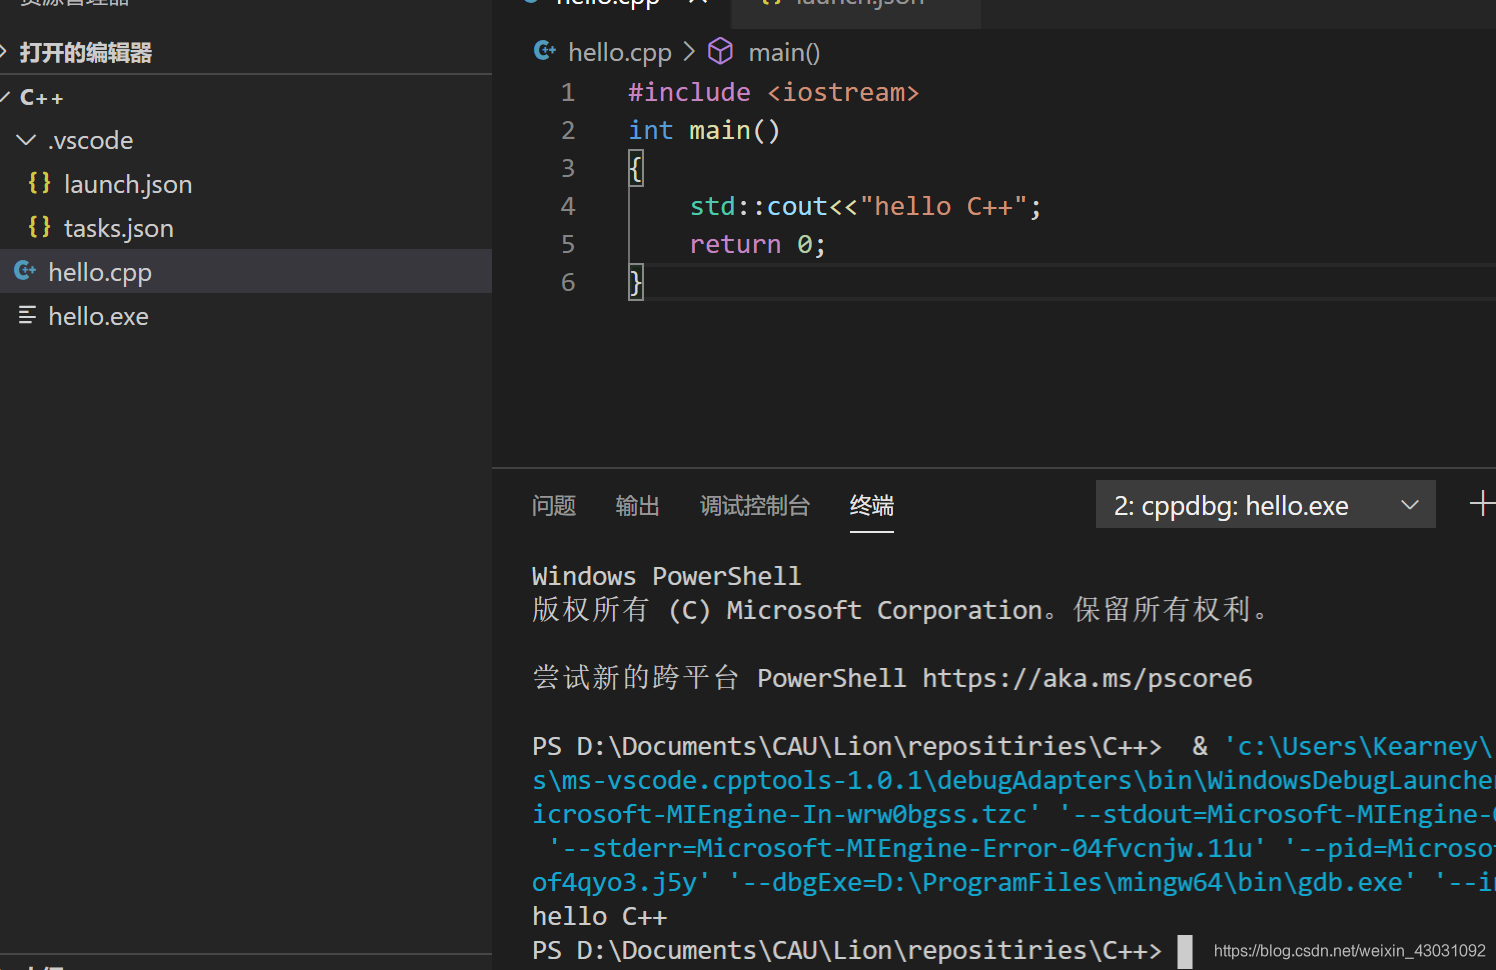Click the opening brace on line 3
The width and height of the screenshot is (1496, 970).
636,168
